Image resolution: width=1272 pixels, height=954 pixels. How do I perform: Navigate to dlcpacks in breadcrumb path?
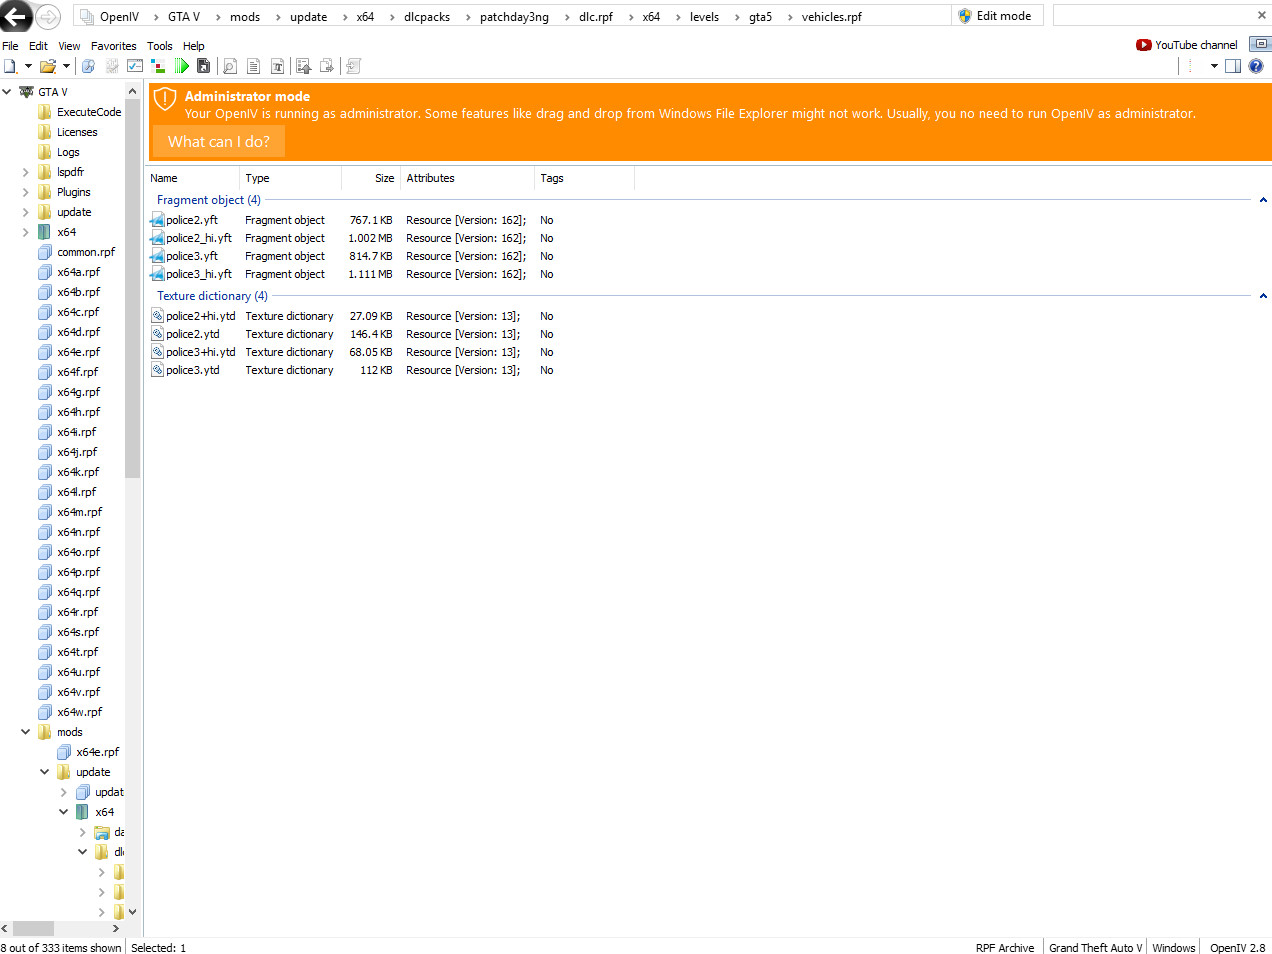click(427, 17)
